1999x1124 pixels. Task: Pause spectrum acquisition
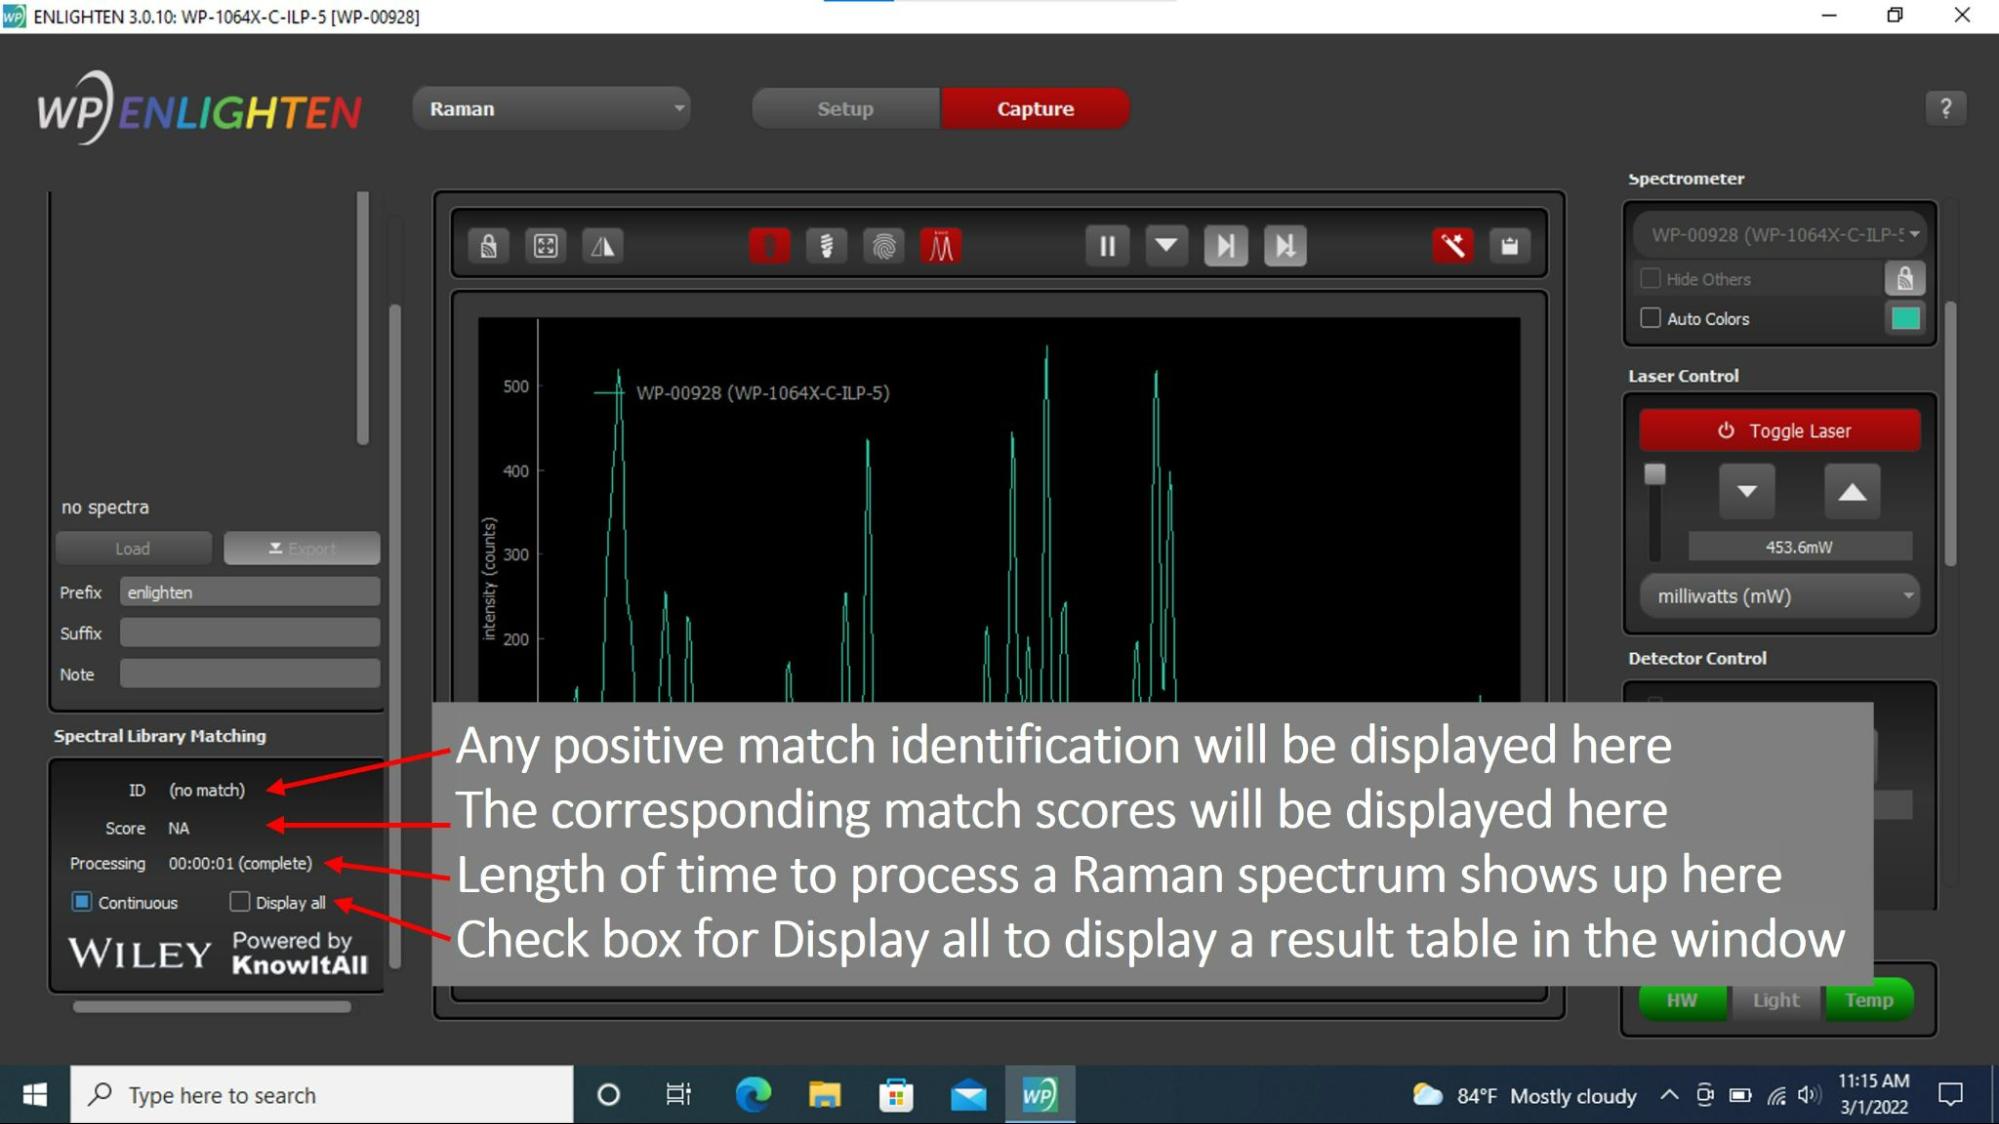1107,246
